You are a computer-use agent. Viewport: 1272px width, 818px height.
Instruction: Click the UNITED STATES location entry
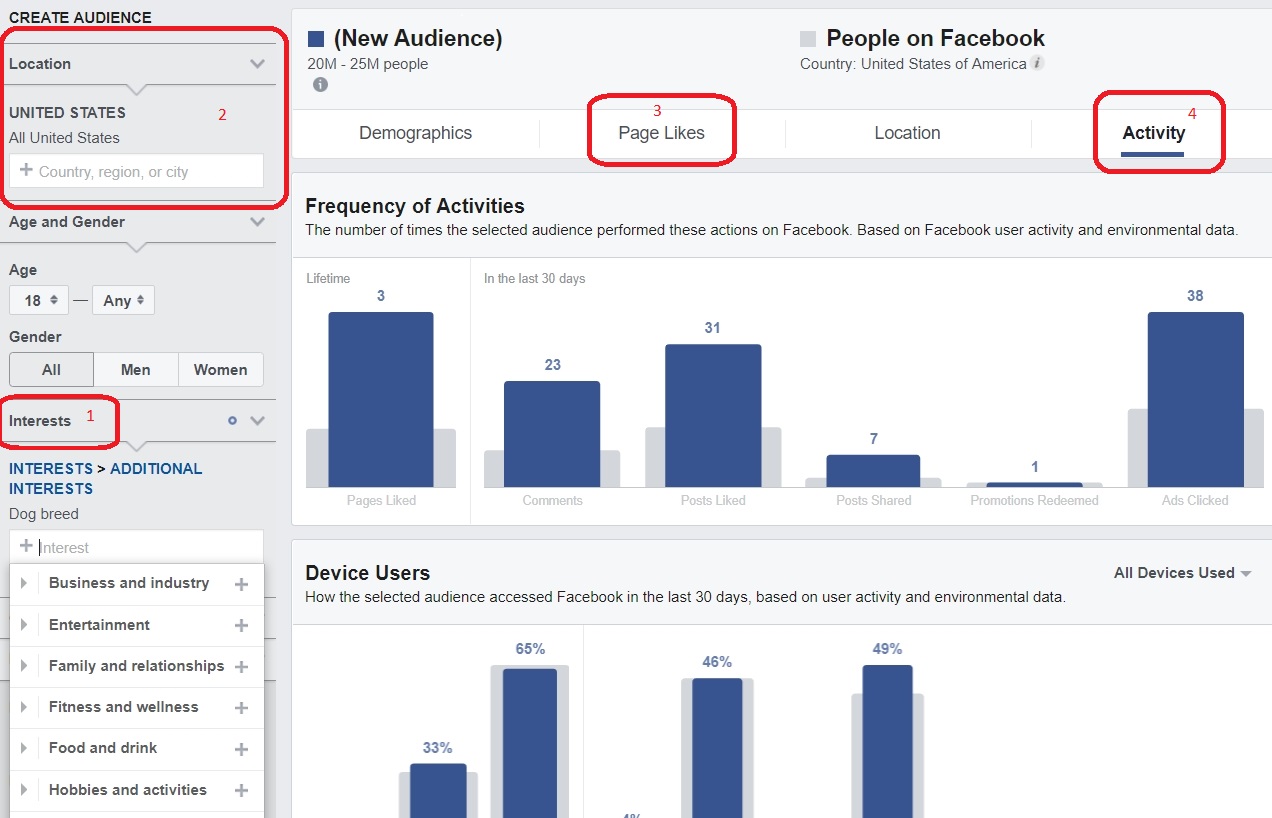tap(68, 113)
